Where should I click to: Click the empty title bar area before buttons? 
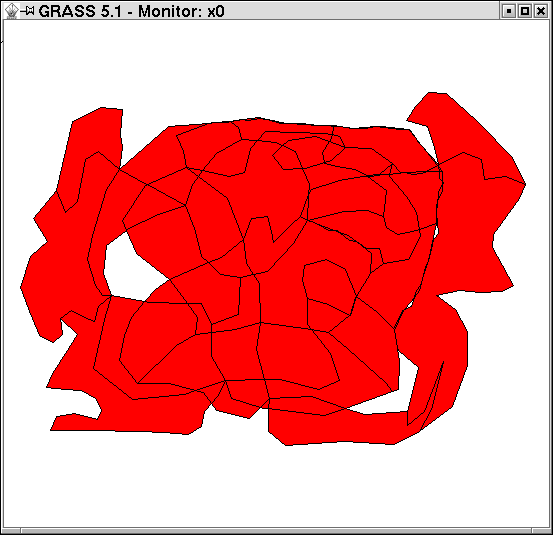pyautogui.click(x=363, y=11)
